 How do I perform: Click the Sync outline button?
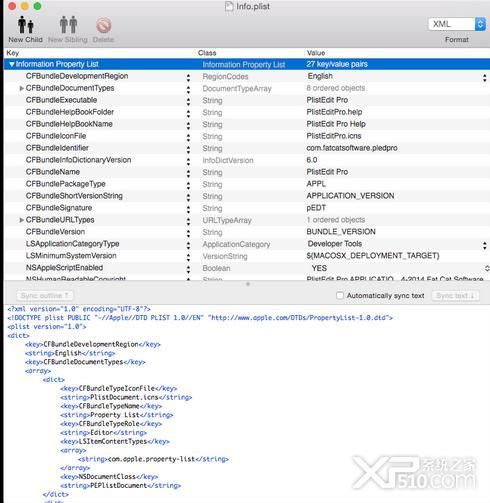pyautogui.click(x=45, y=295)
